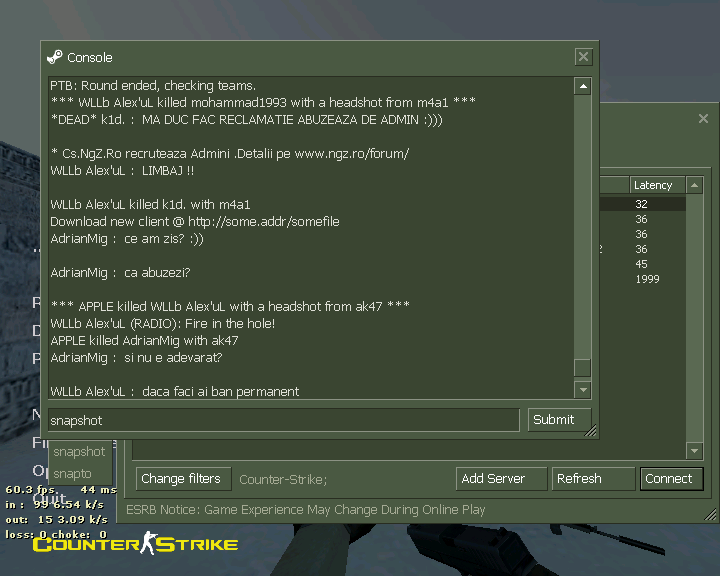
Task: Select the server row with latency 1999
Action: click(647, 279)
